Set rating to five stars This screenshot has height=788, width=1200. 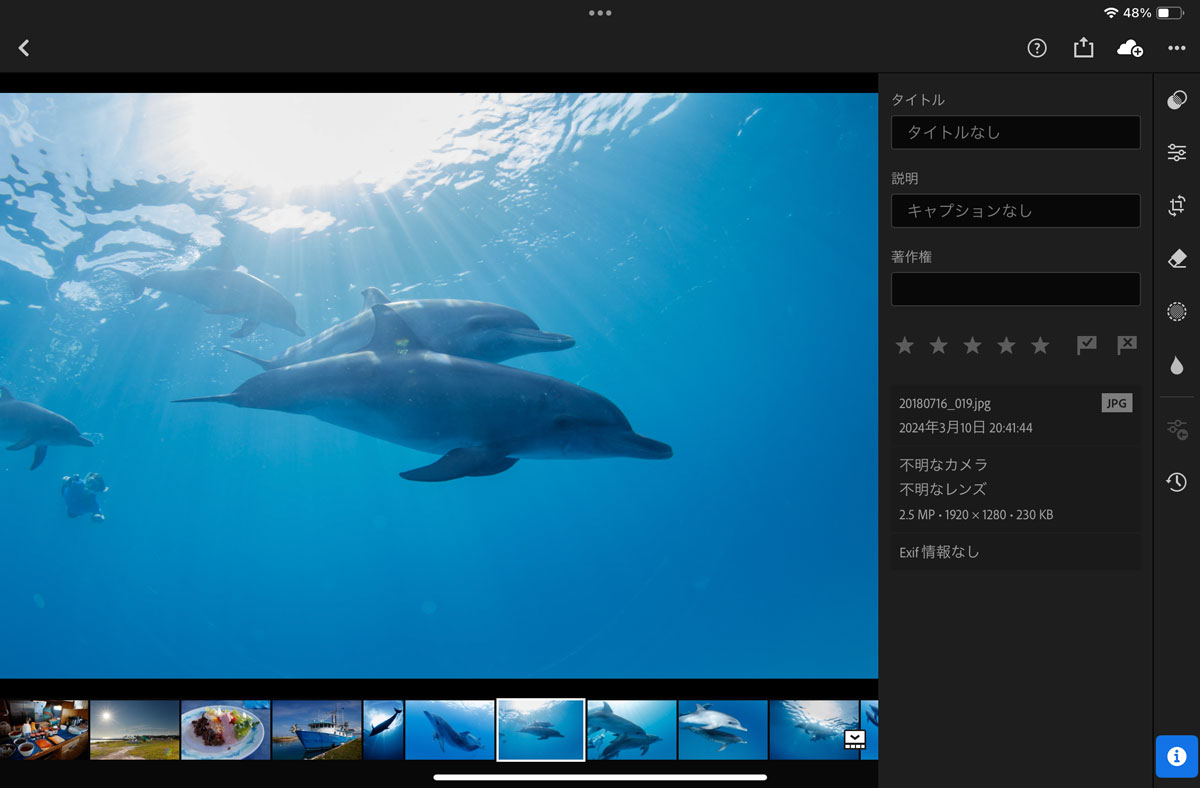[x=1040, y=345]
